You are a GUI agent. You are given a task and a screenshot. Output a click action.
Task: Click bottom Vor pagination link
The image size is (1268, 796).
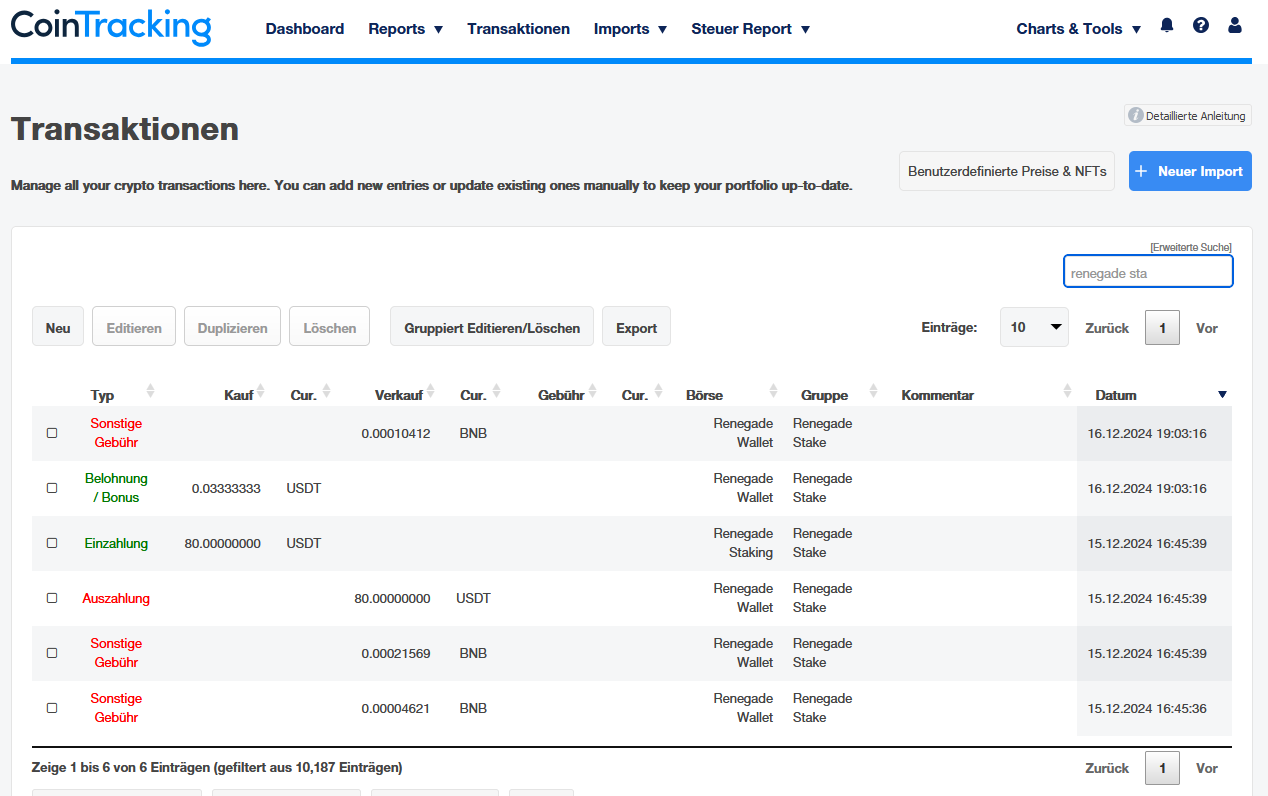coord(1207,768)
